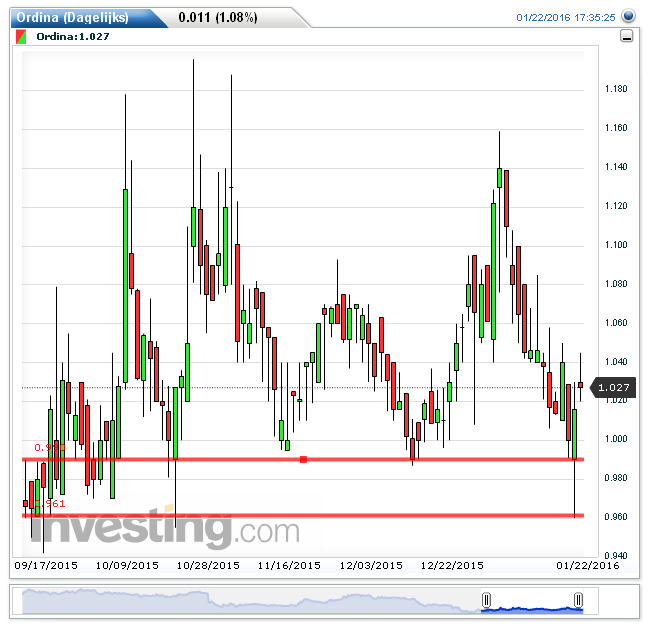Click the 0.960 price axis label

616,517
